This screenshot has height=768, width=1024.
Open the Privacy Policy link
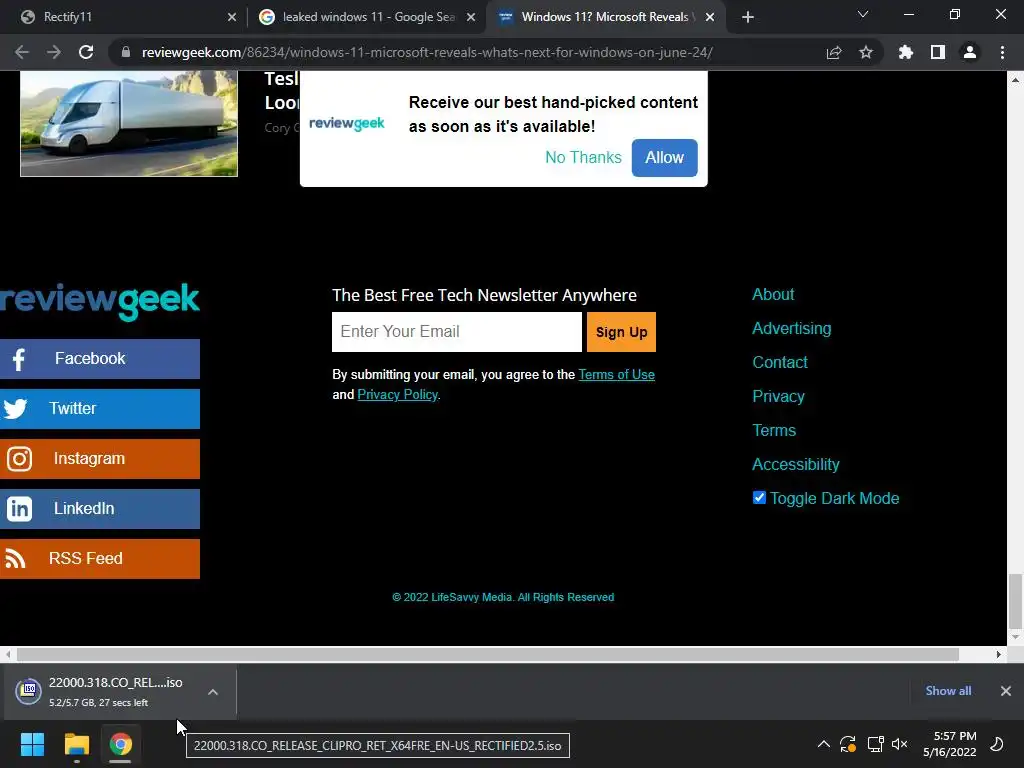click(397, 394)
